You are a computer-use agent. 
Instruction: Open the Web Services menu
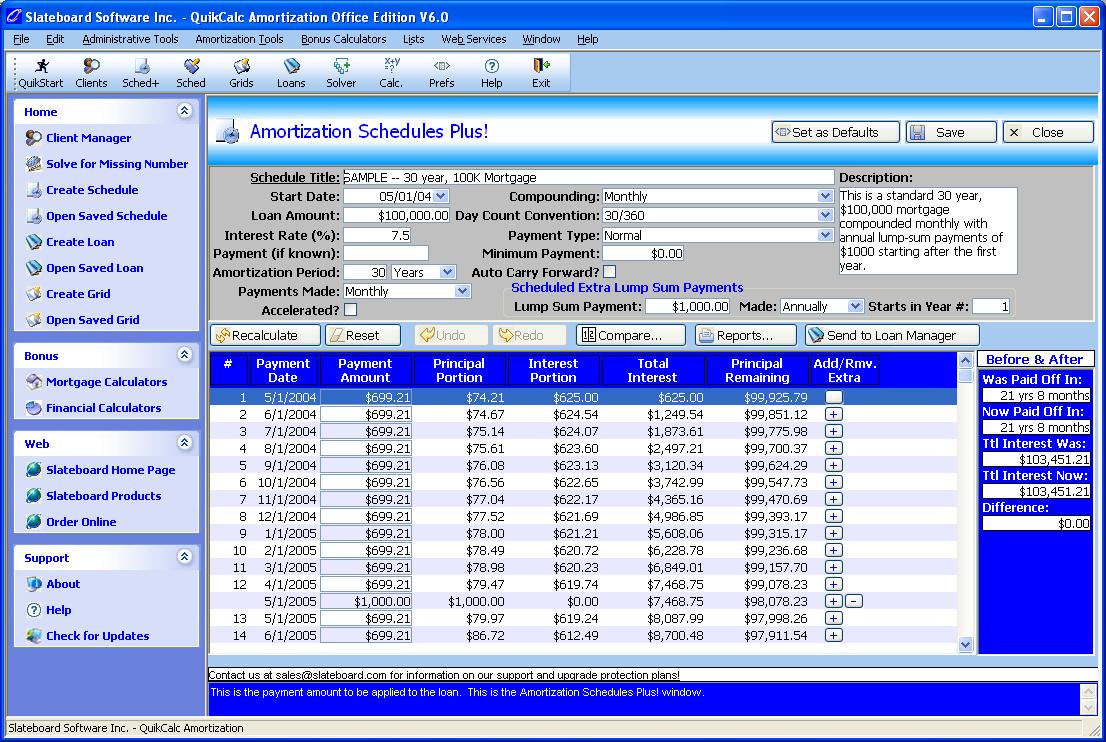pyautogui.click(x=474, y=39)
